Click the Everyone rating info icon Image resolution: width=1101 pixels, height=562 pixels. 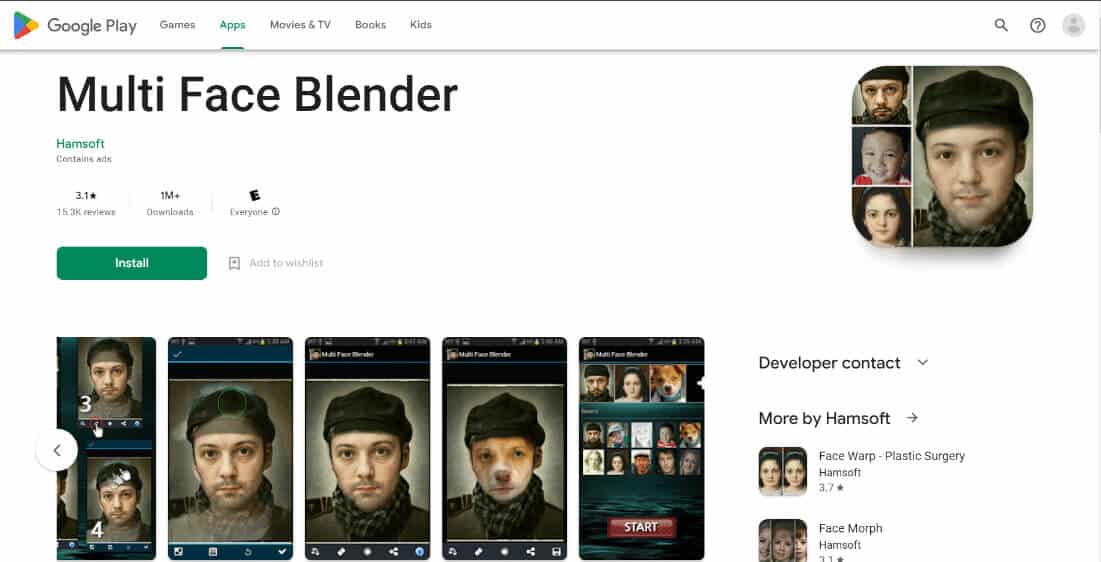(276, 211)
